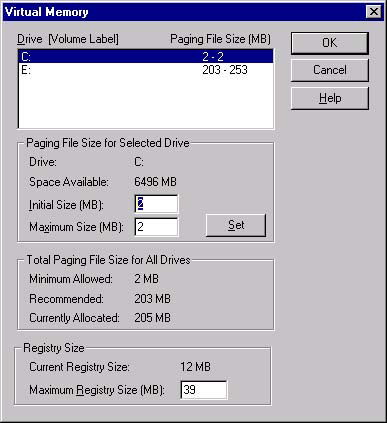Image resolution: width=387 pixels, height=423 pixels.
Task: Focus the Maximum Size (MB) field
Action: [156, 227]
